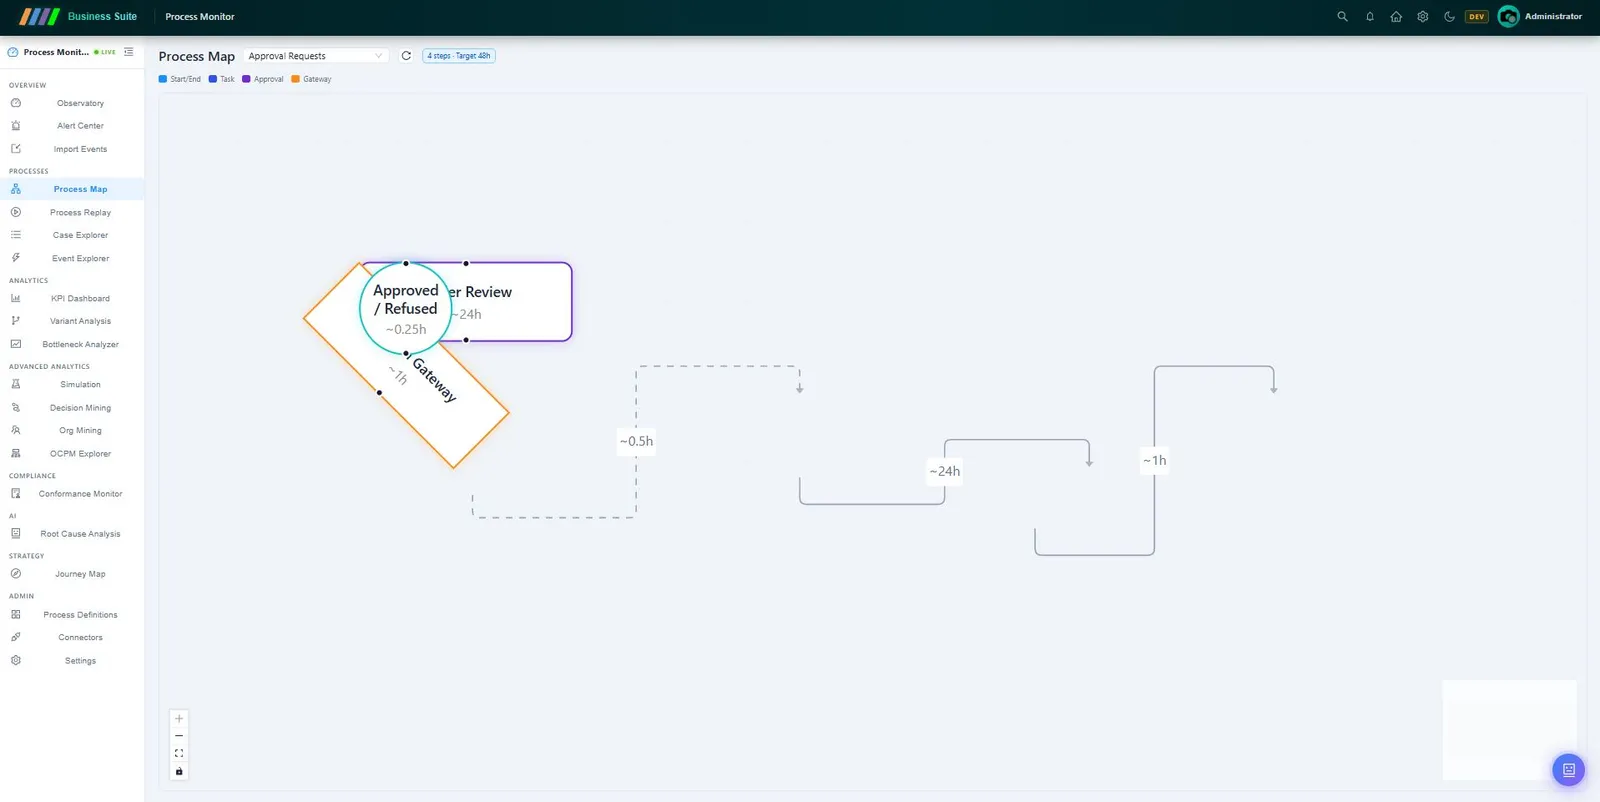Click the 4 steps Target 48h badge
The image size is (1600, 802).
459,56
